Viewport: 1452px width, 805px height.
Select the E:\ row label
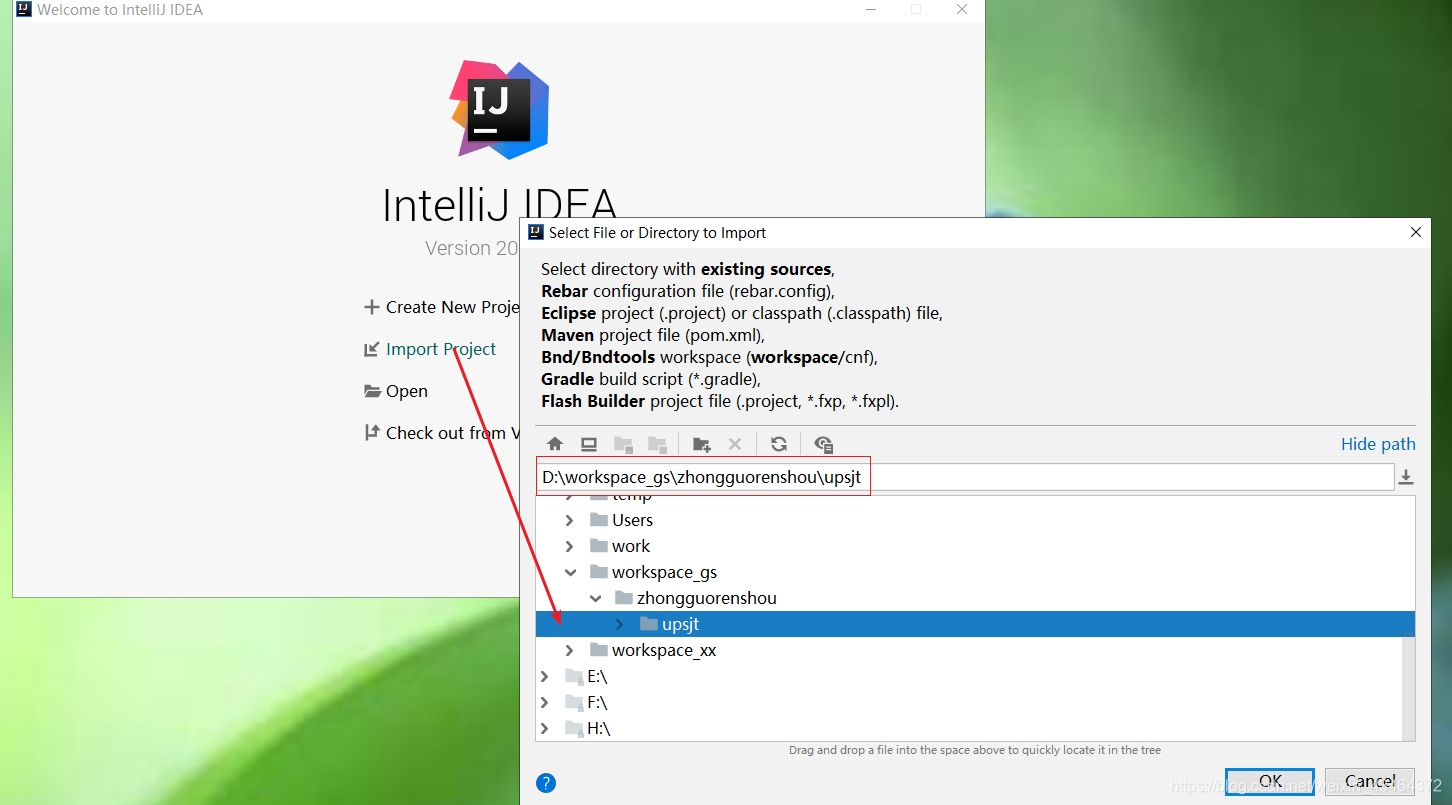[597, 676]
